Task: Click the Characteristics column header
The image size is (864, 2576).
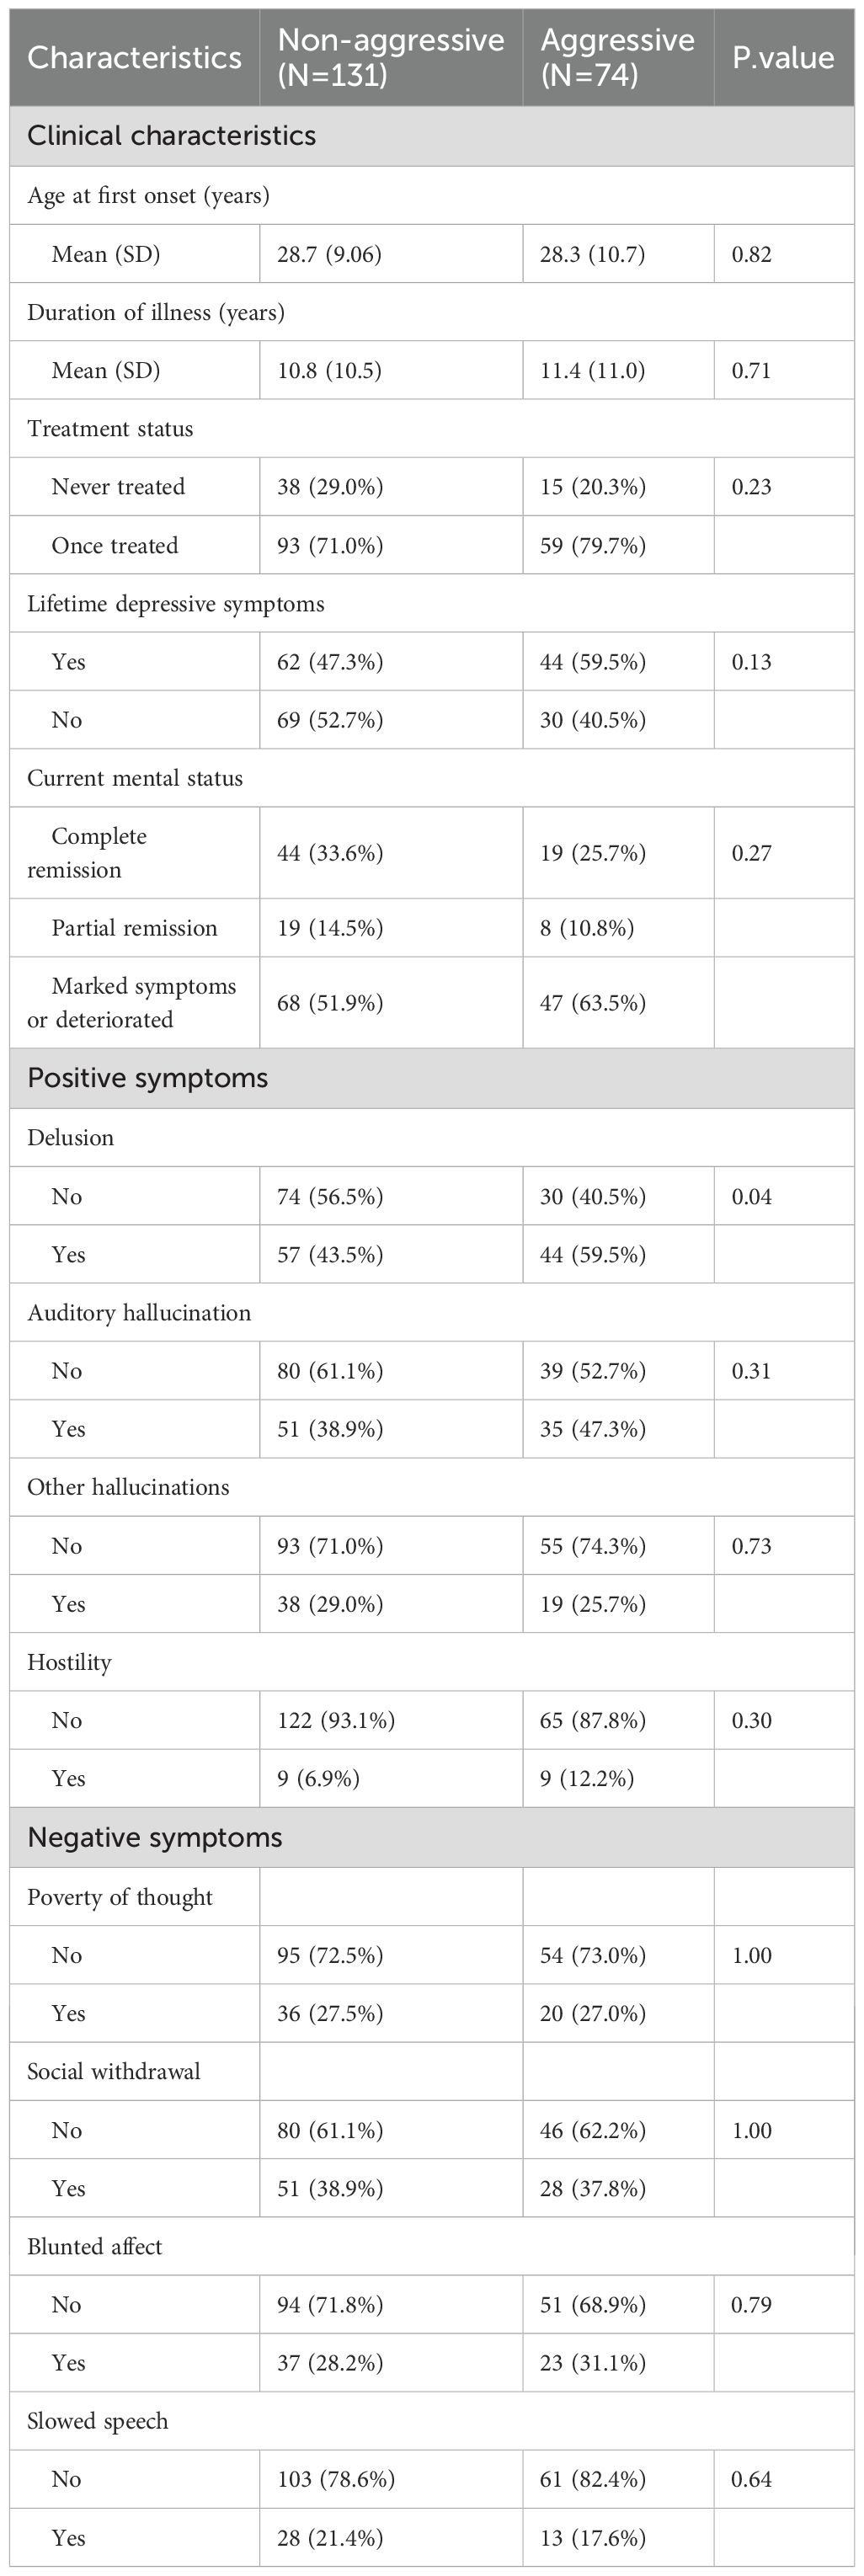Action: point(135,58)
